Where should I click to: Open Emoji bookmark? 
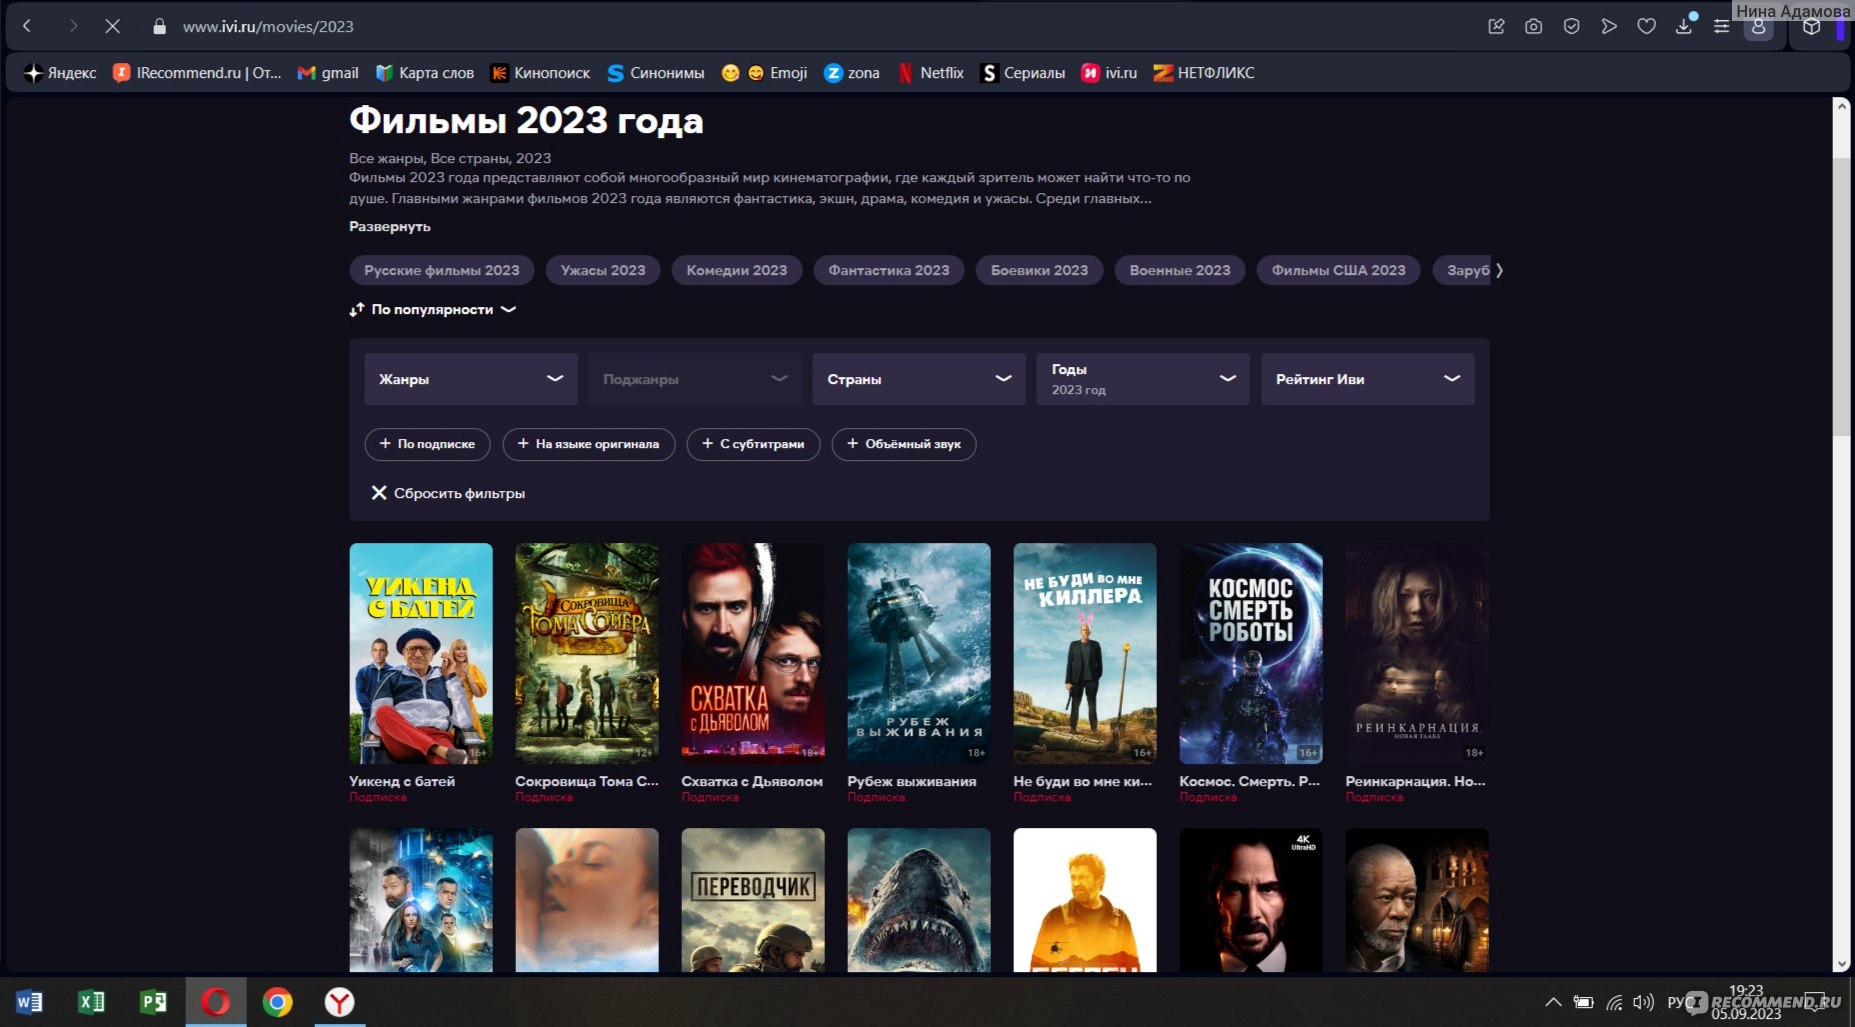coord(765,73)
